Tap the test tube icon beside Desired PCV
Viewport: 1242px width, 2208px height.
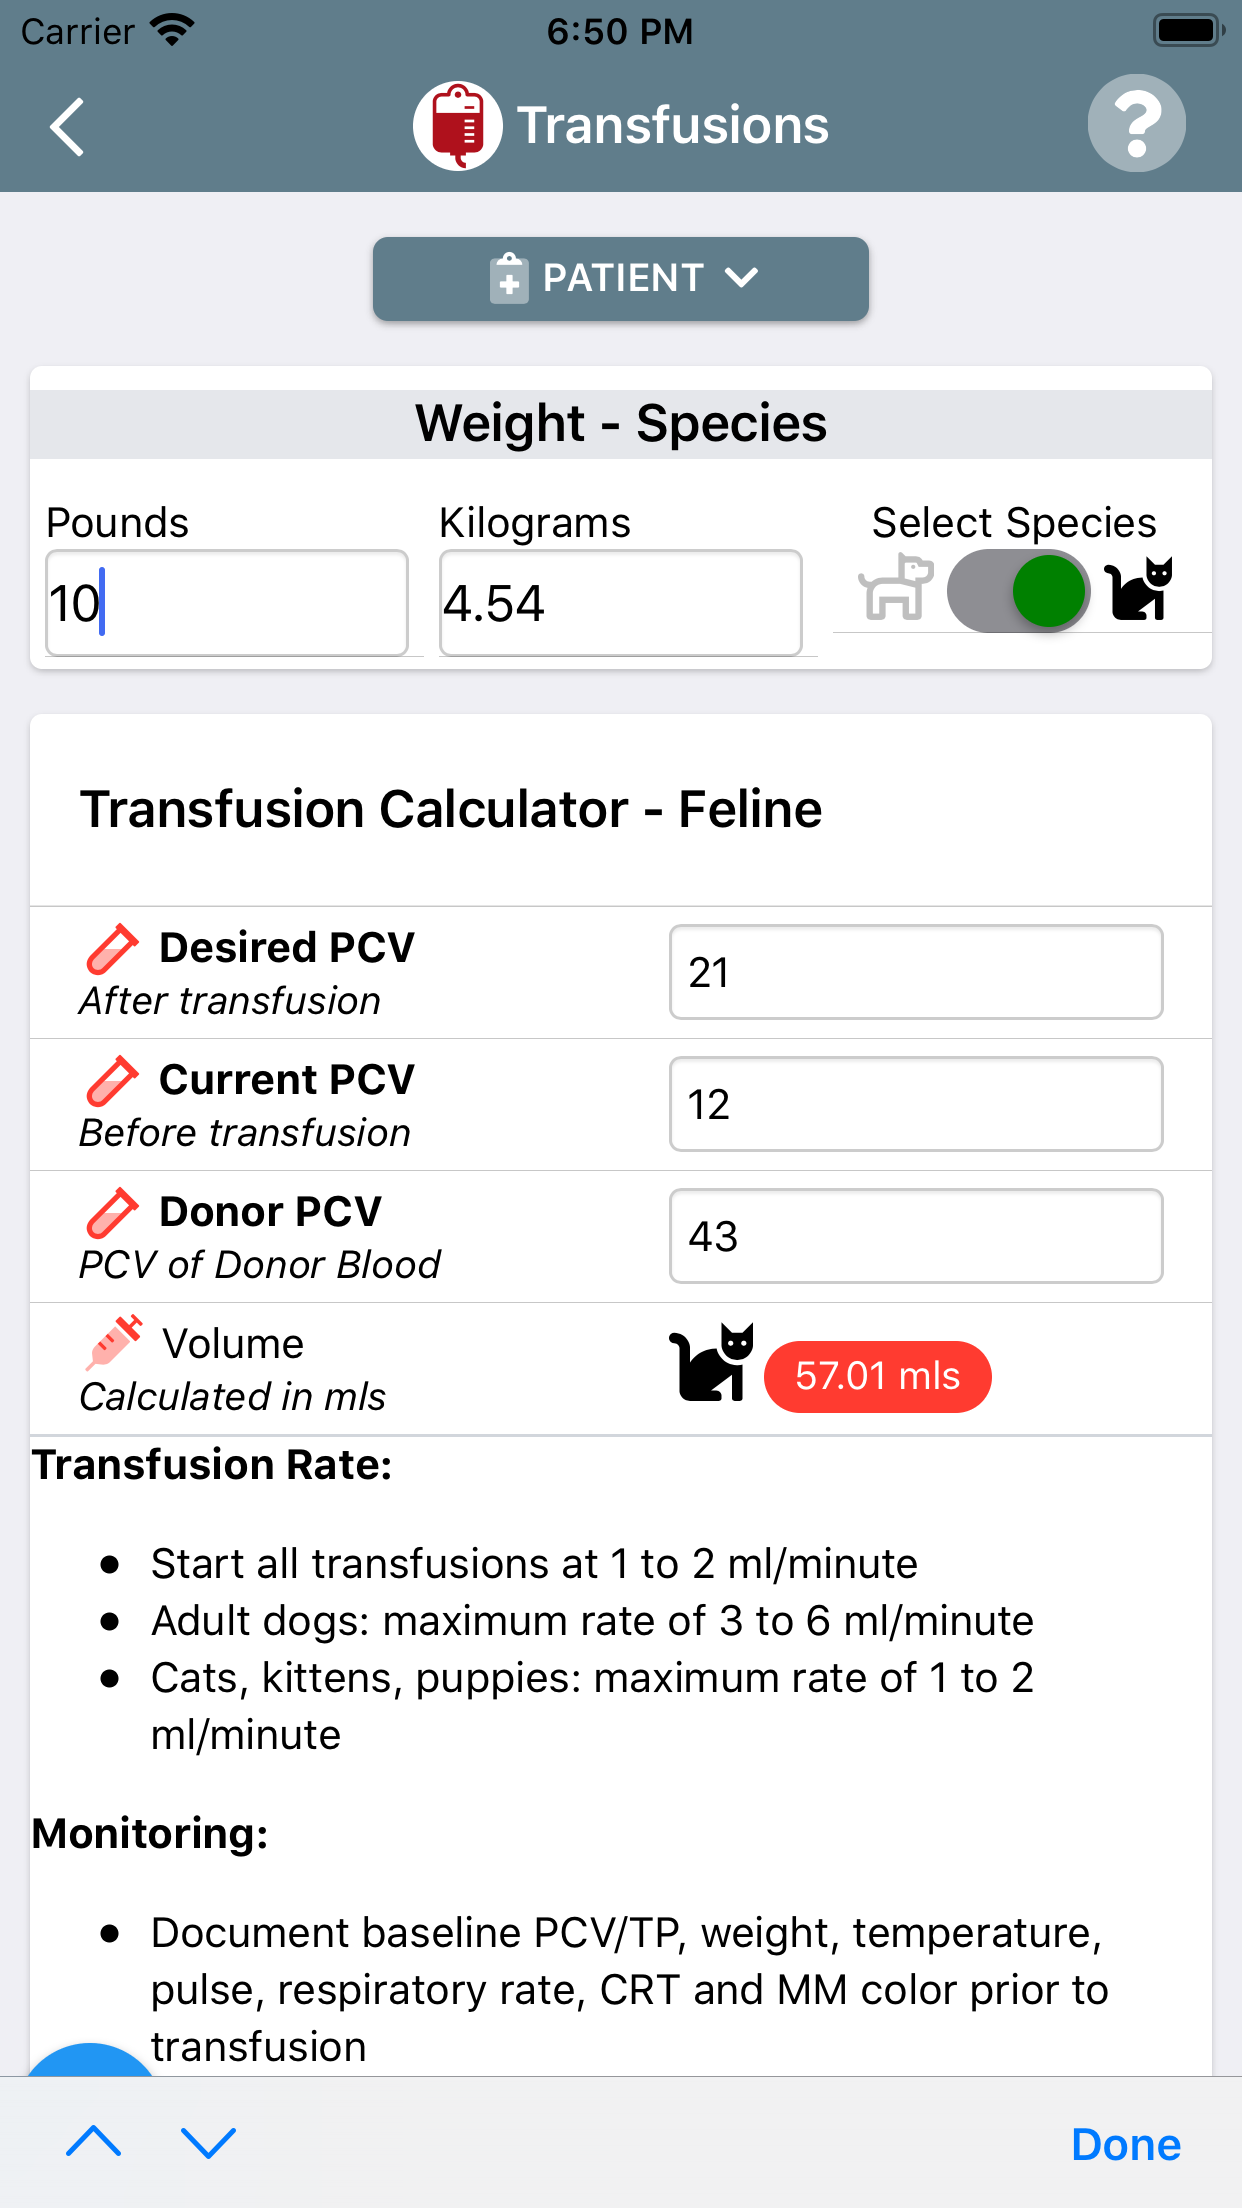[112, 948]
